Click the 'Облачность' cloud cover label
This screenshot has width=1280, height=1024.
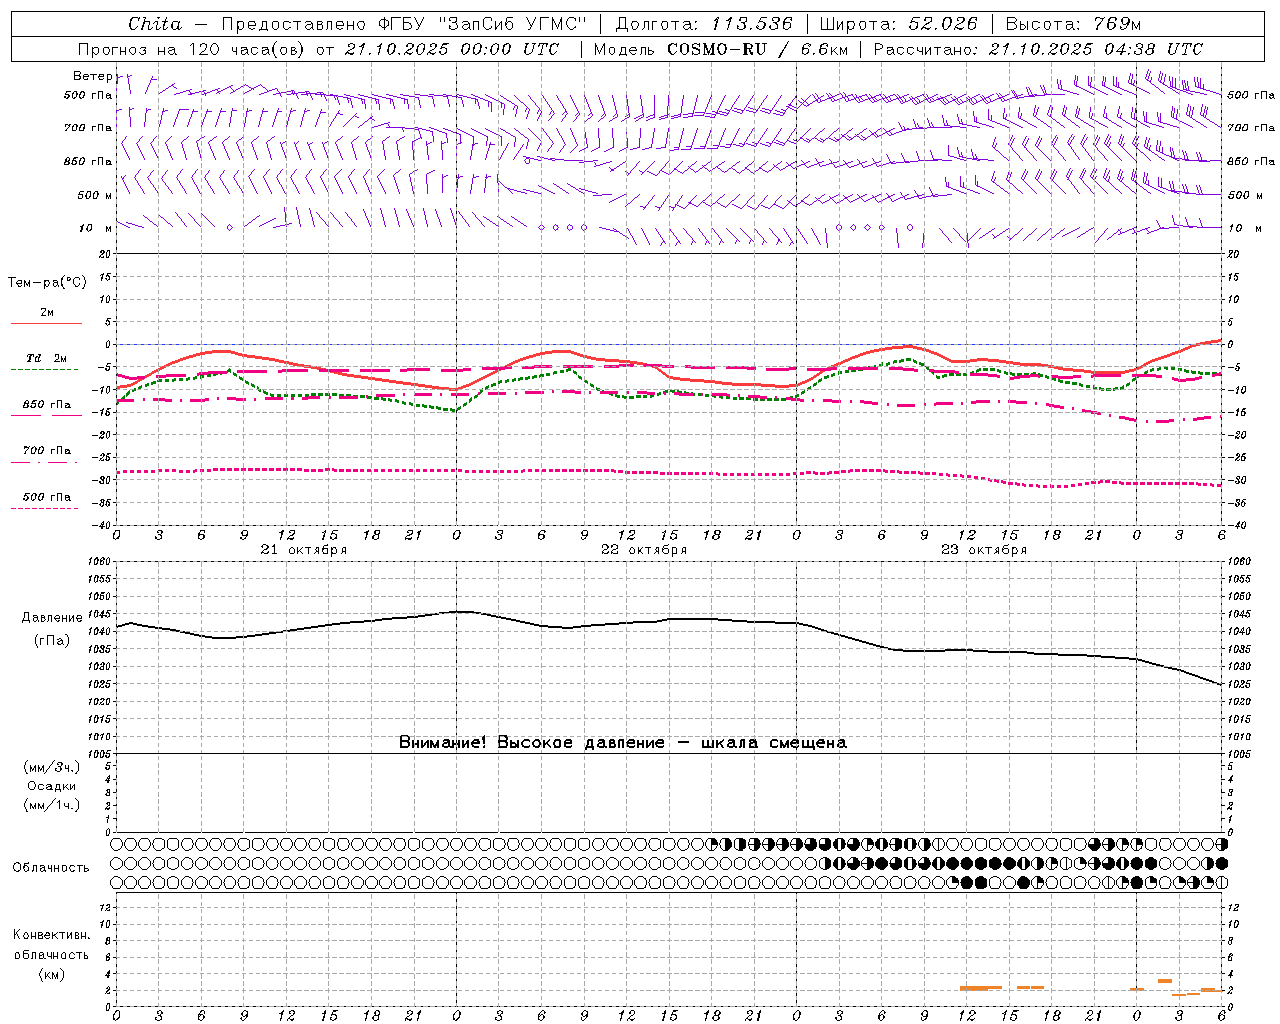51,868
